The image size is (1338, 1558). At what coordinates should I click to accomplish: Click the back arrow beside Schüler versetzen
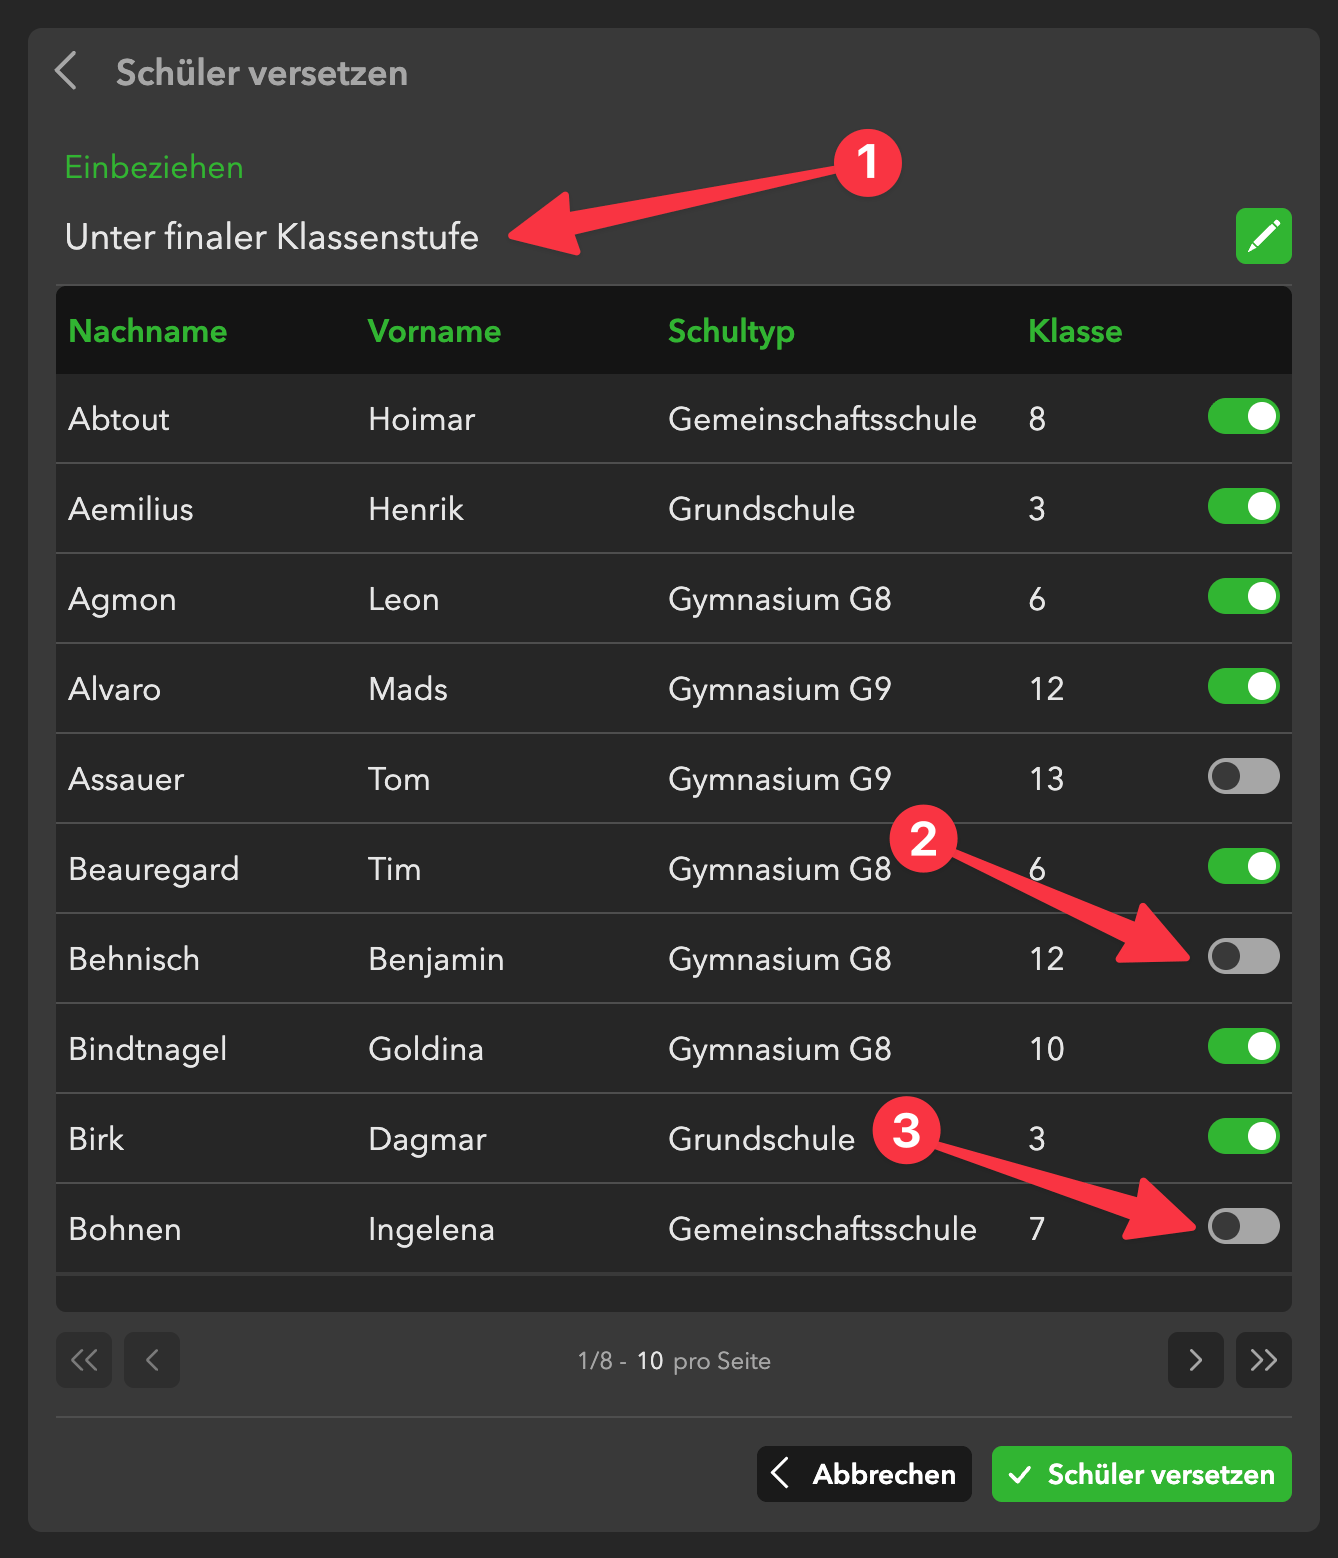click(x=66, y=72)
